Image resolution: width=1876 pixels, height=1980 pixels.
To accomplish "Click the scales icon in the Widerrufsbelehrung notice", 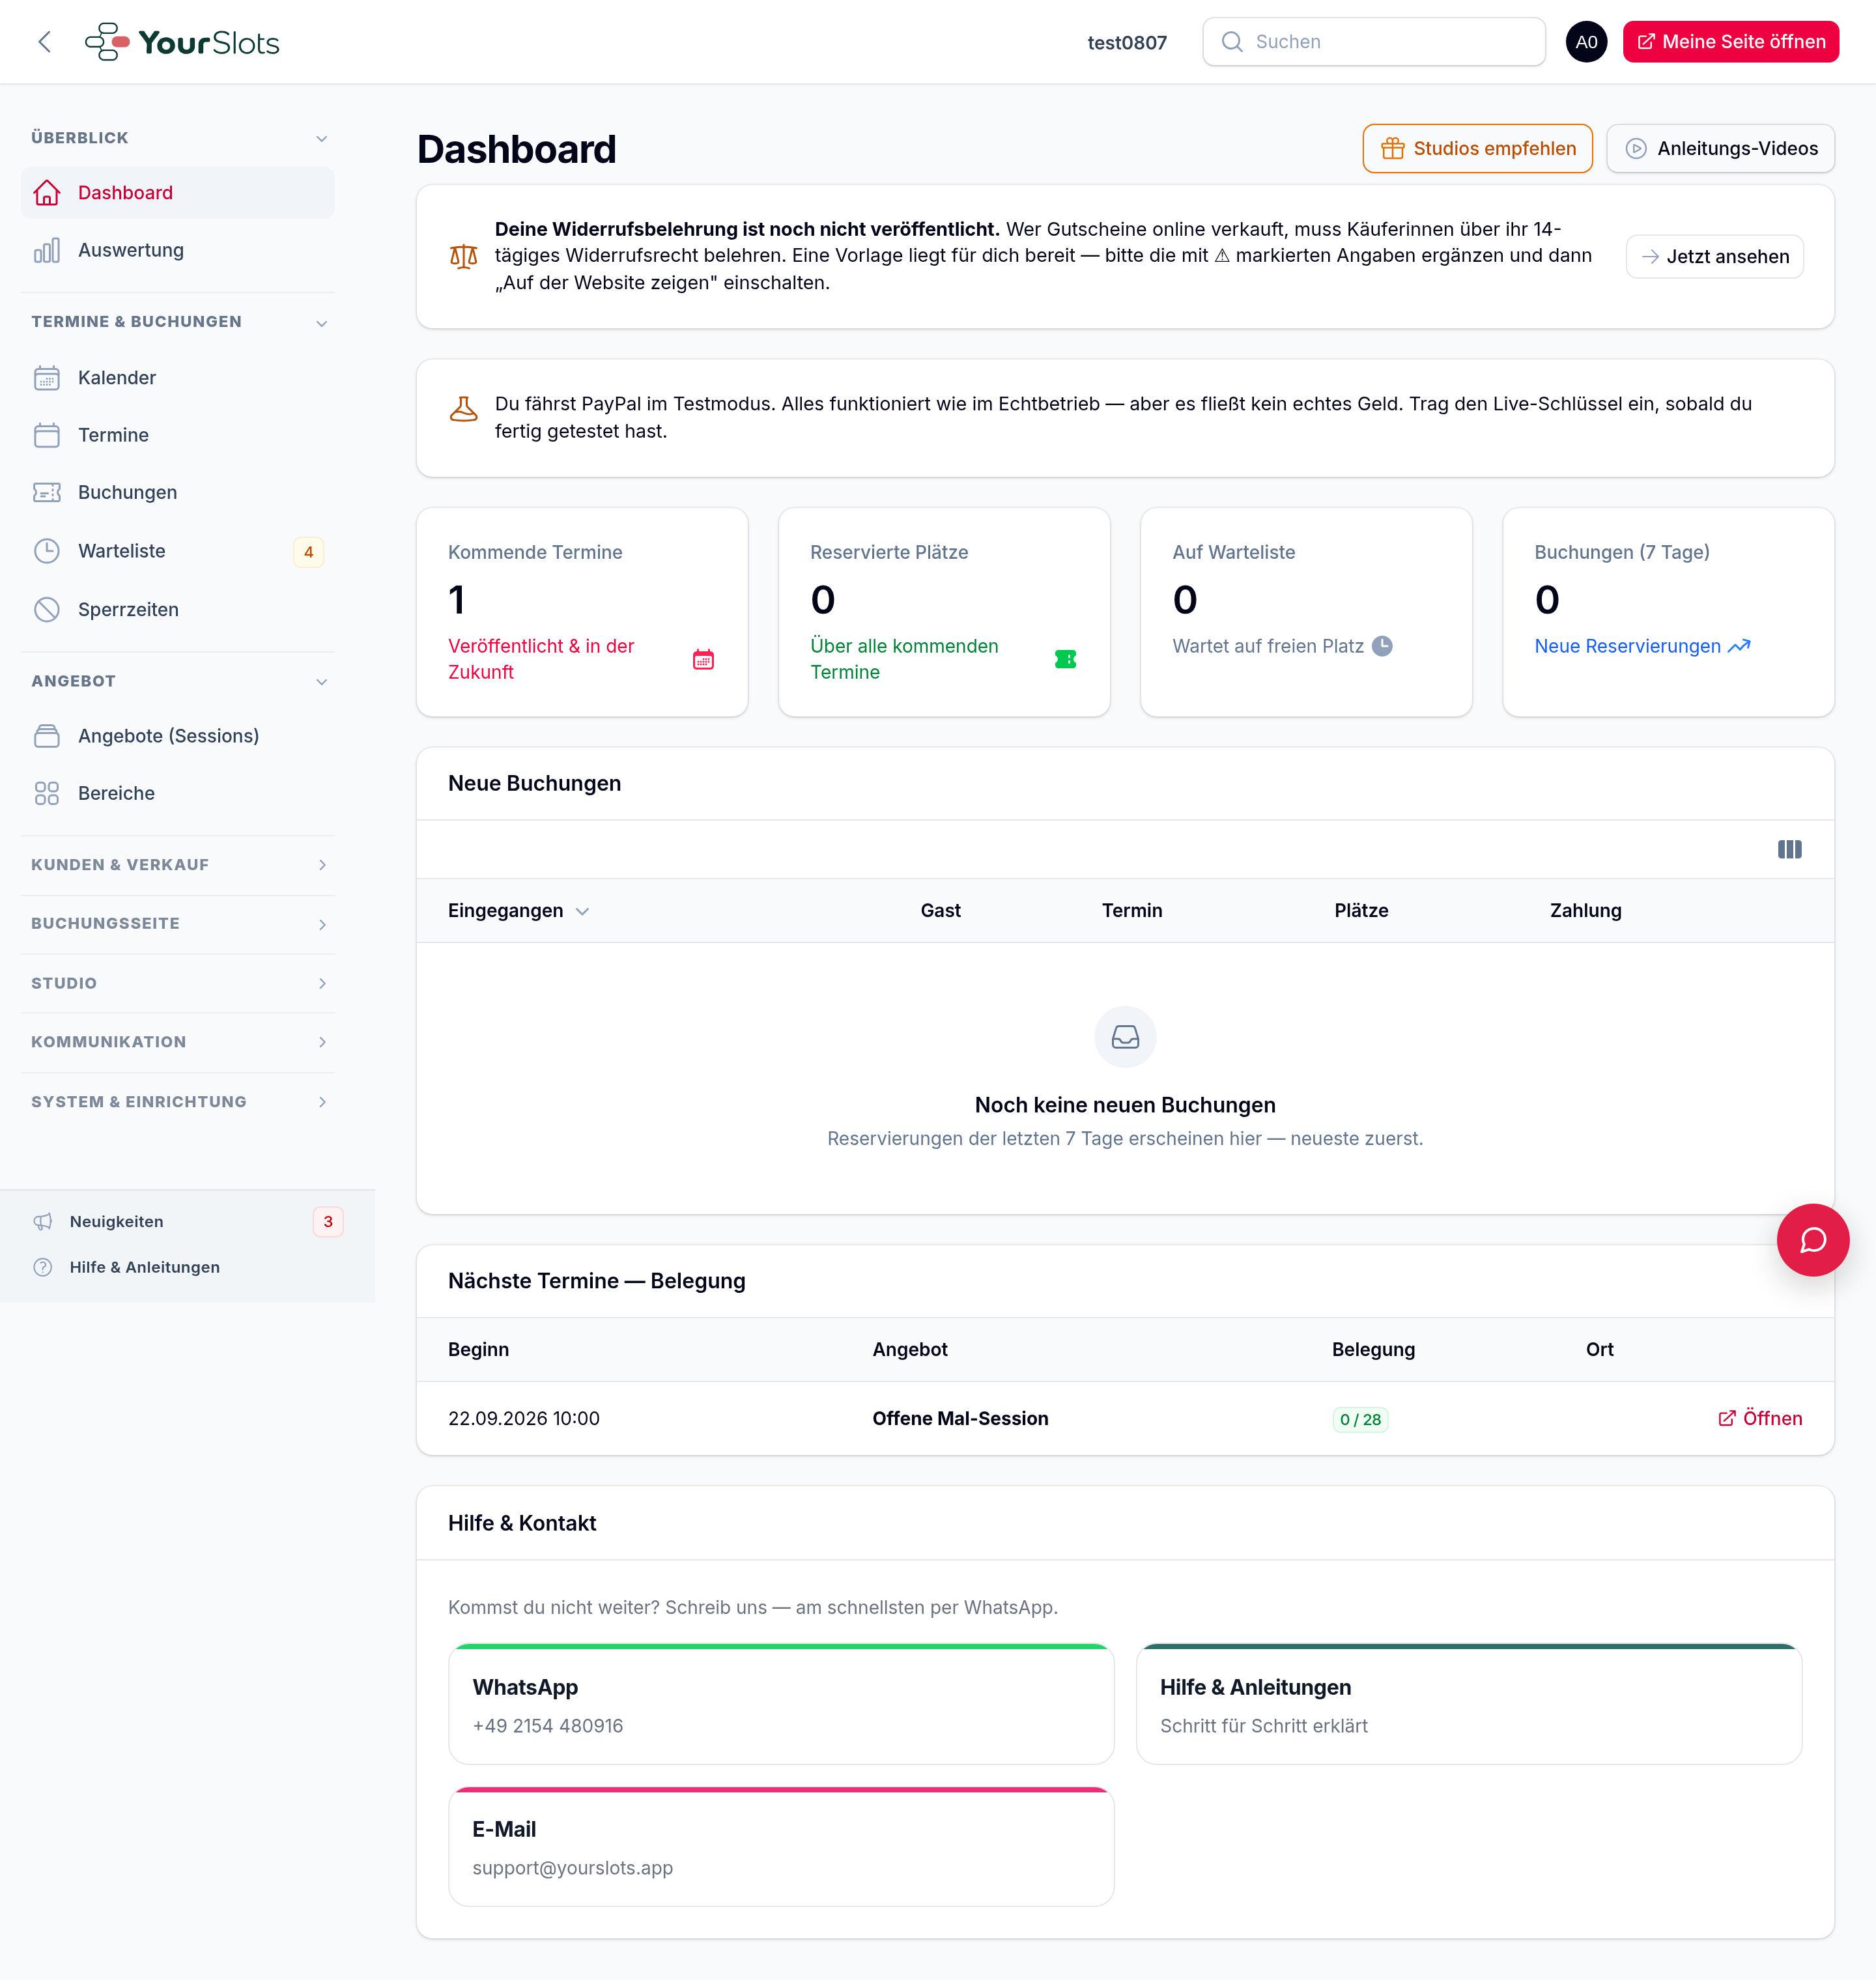I will click(463, 256).
